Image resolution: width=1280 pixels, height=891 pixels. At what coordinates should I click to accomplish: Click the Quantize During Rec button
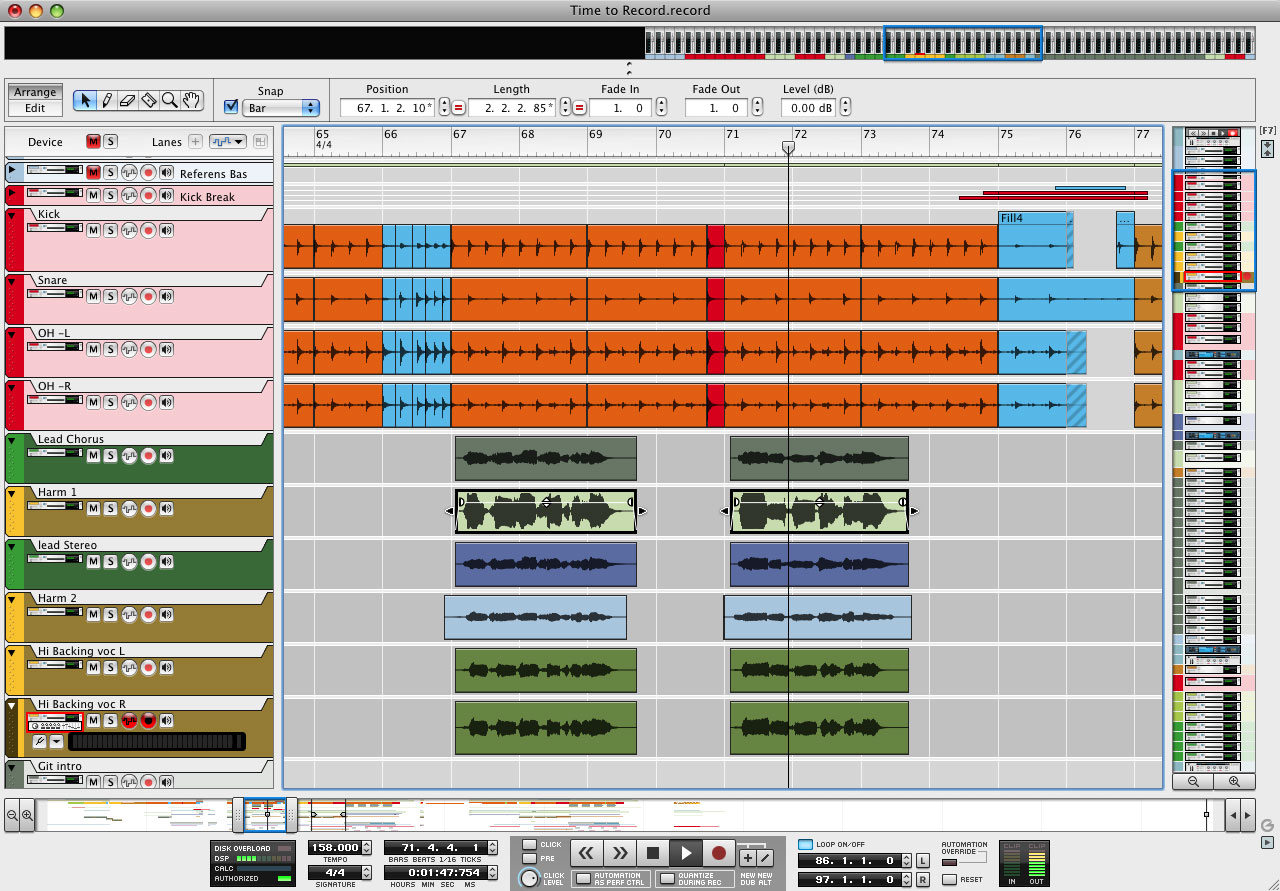tap(666, 878)
